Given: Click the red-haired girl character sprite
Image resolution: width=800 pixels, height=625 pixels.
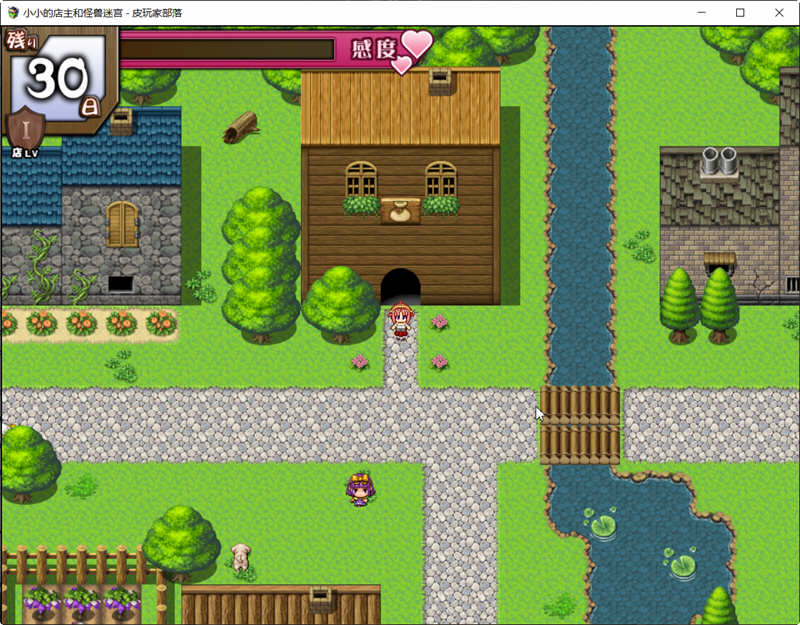Looking at the screenshot, I should click(400, 321).
